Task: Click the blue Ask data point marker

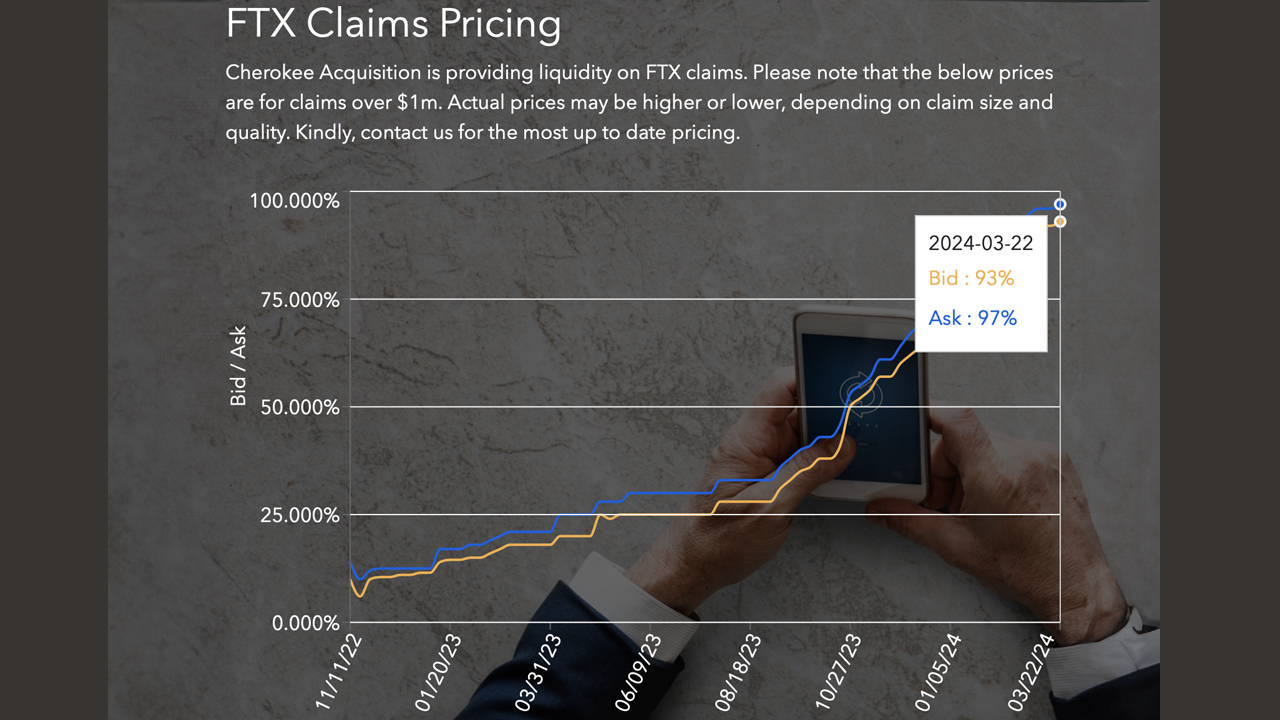Action: pyautogui.click(x=1060, y=205)
